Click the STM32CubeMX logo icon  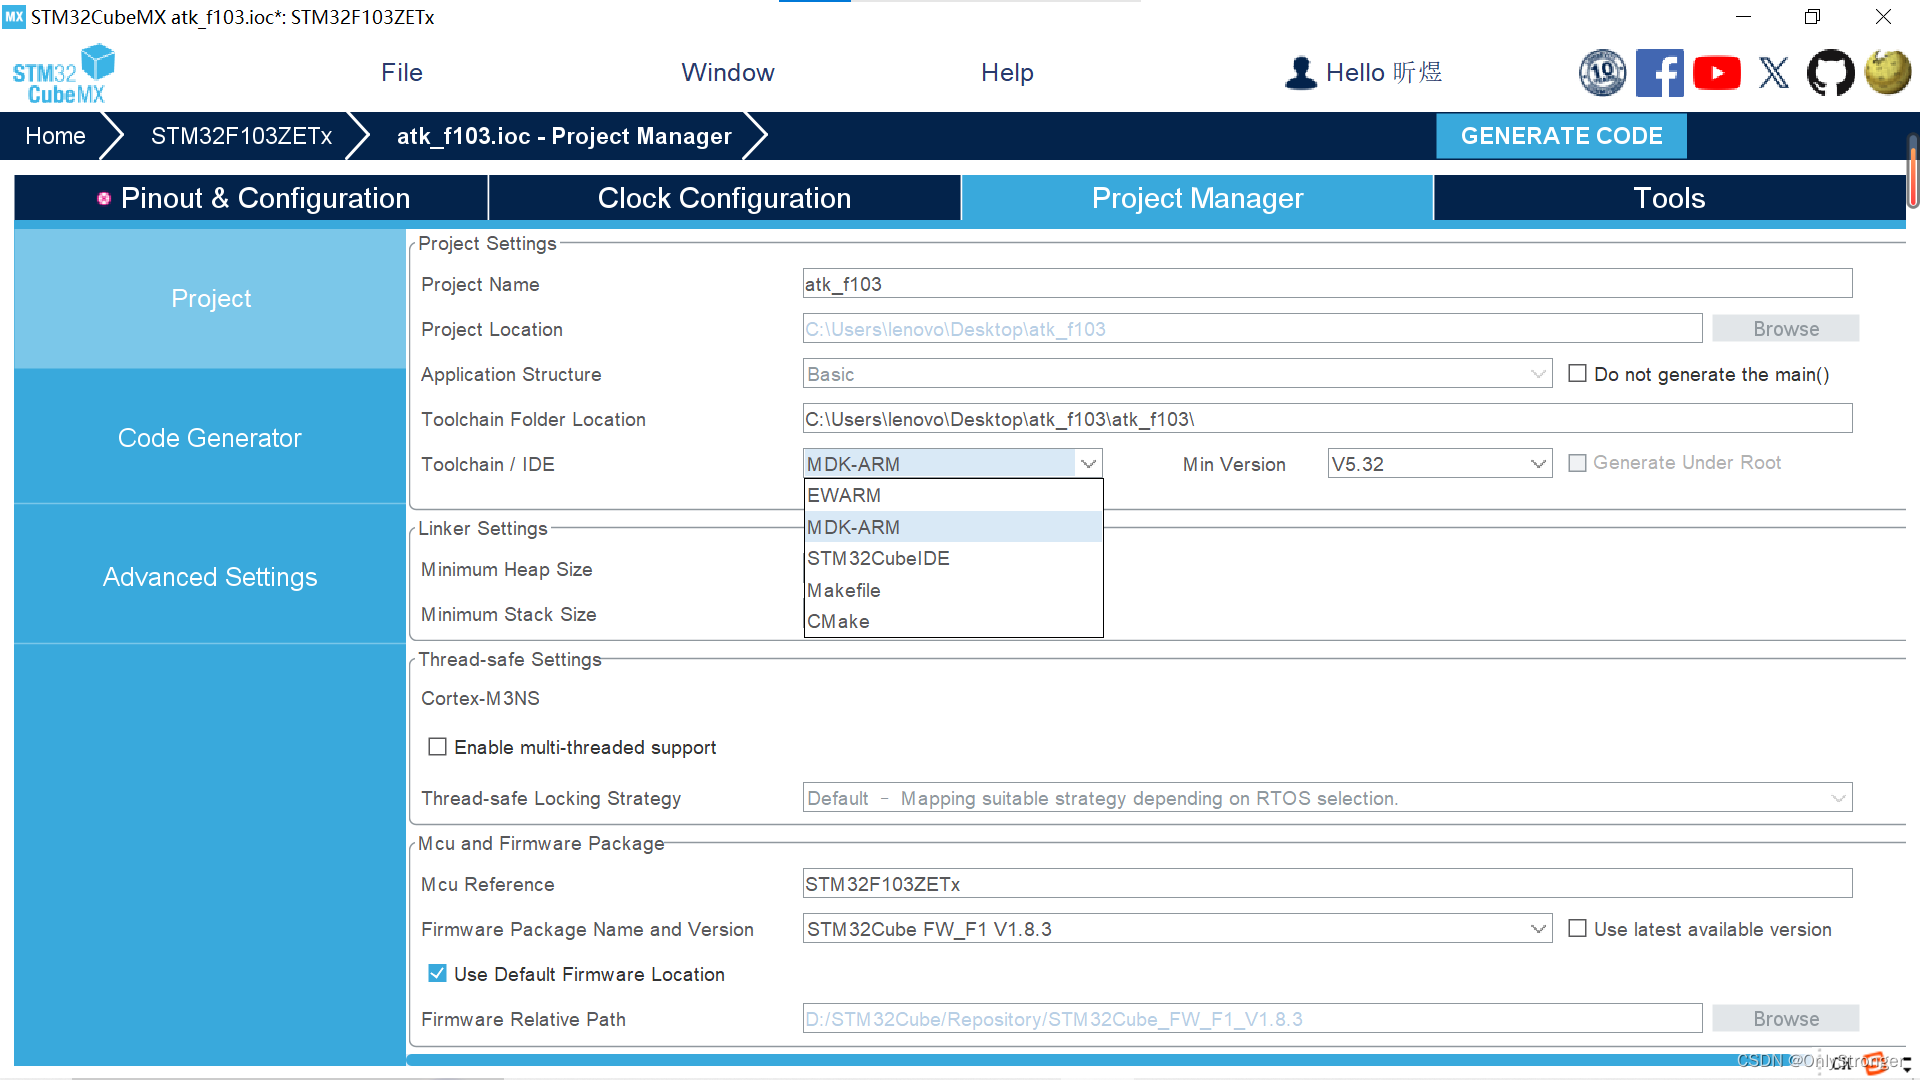pos(63,74)
